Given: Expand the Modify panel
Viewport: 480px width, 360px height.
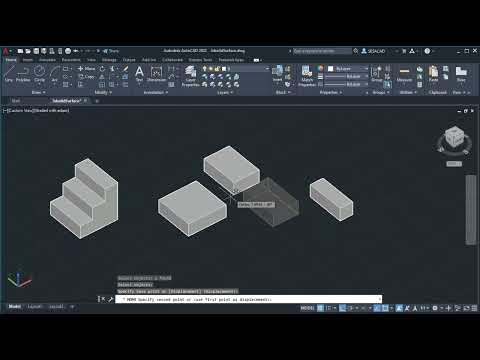Looking at the screenshot, I should 103,92.
